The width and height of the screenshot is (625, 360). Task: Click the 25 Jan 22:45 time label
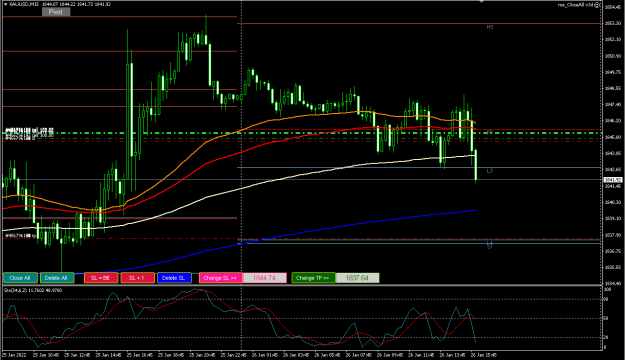pyautogui.click(x=234, y=355)
